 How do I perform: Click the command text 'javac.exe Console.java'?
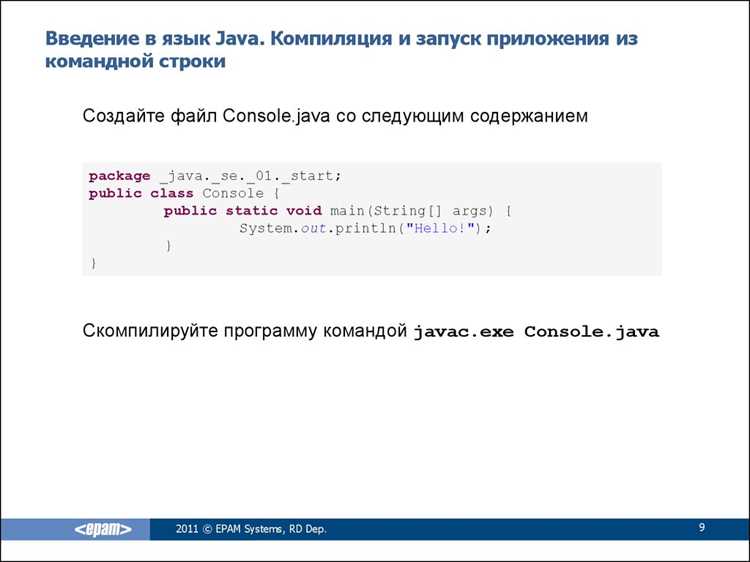[536, 331]
